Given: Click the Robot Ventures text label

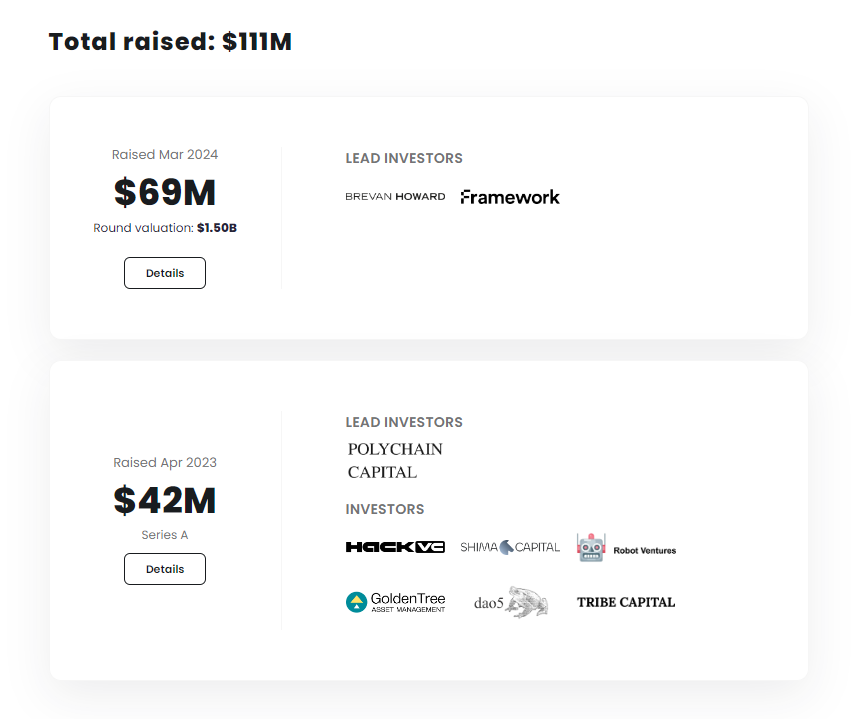Looking at the screenshot, I should click(644, 550).
